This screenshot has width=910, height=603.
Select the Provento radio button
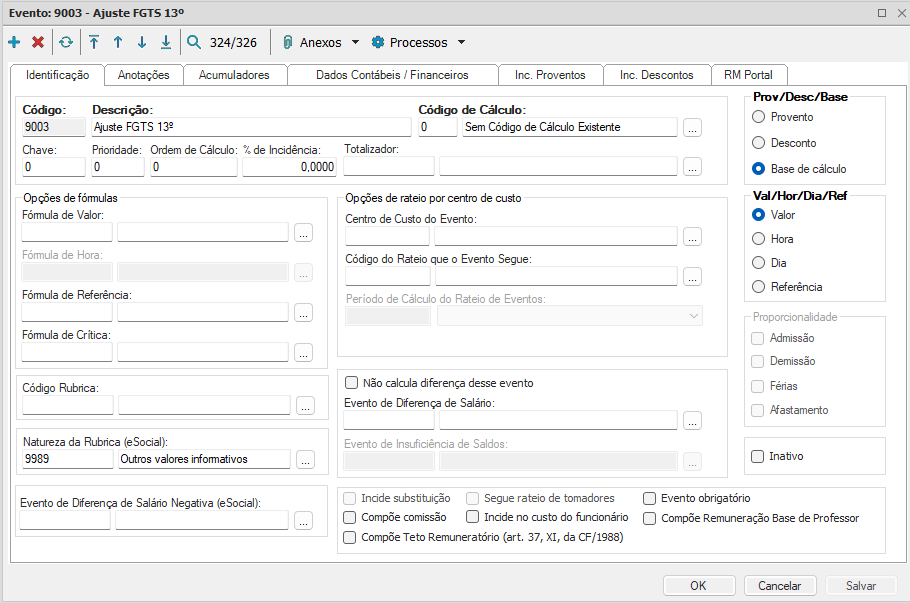[759, 117]
